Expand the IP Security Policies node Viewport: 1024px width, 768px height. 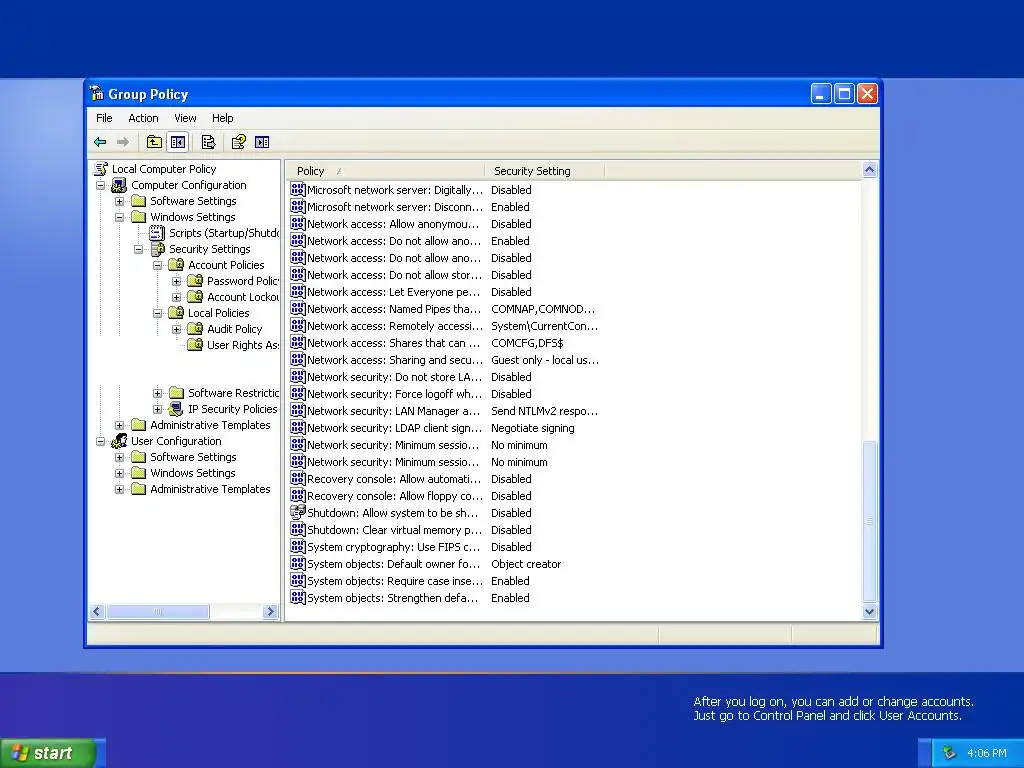coord(157,409)
